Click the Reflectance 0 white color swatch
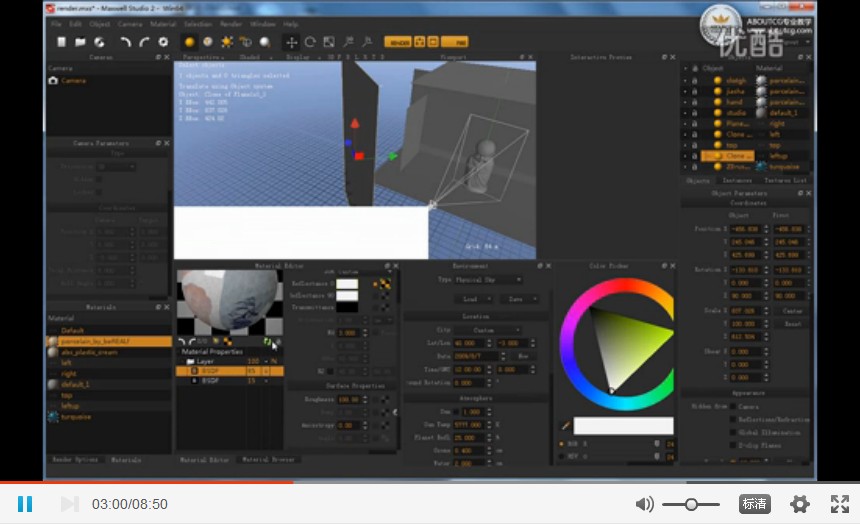The height and width of the screenshot is (524, 860). [x=347, y=284]
